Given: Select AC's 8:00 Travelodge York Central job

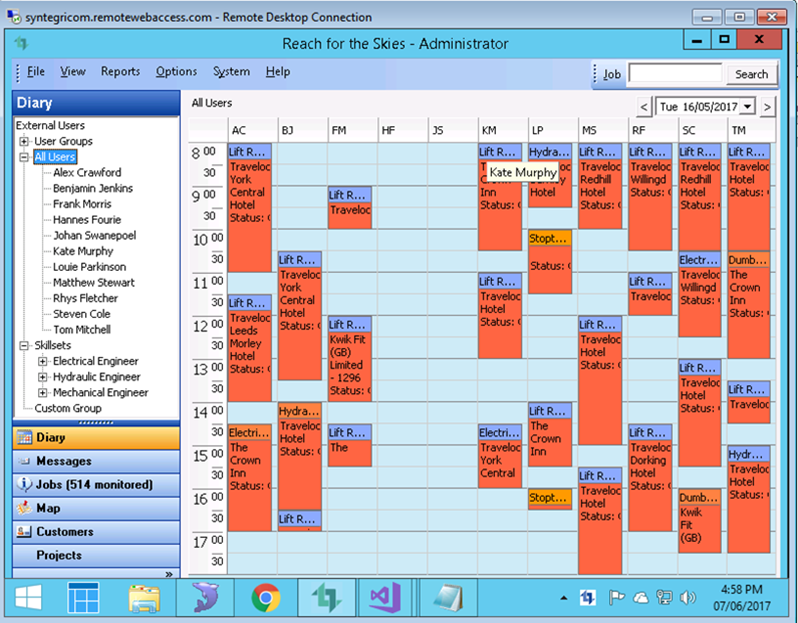Looking at the screenshot, I should [249, 208].
